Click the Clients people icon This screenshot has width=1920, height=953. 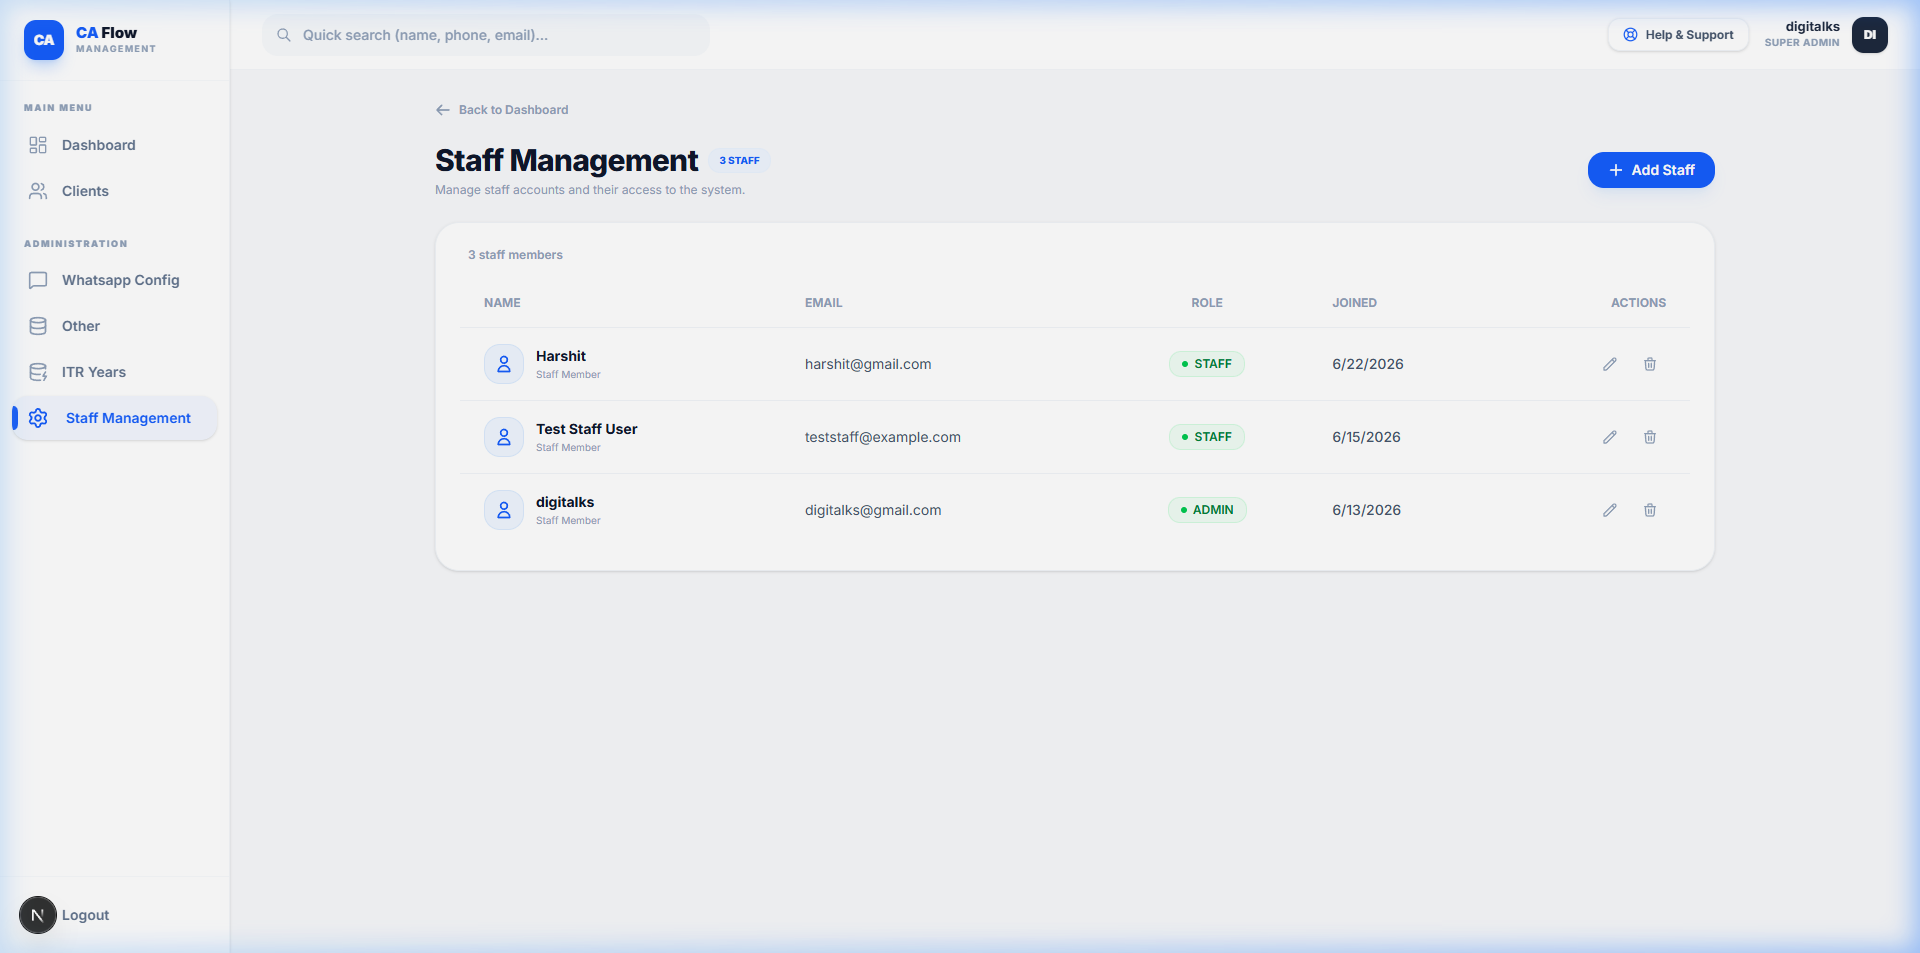[x=38, y=191]
